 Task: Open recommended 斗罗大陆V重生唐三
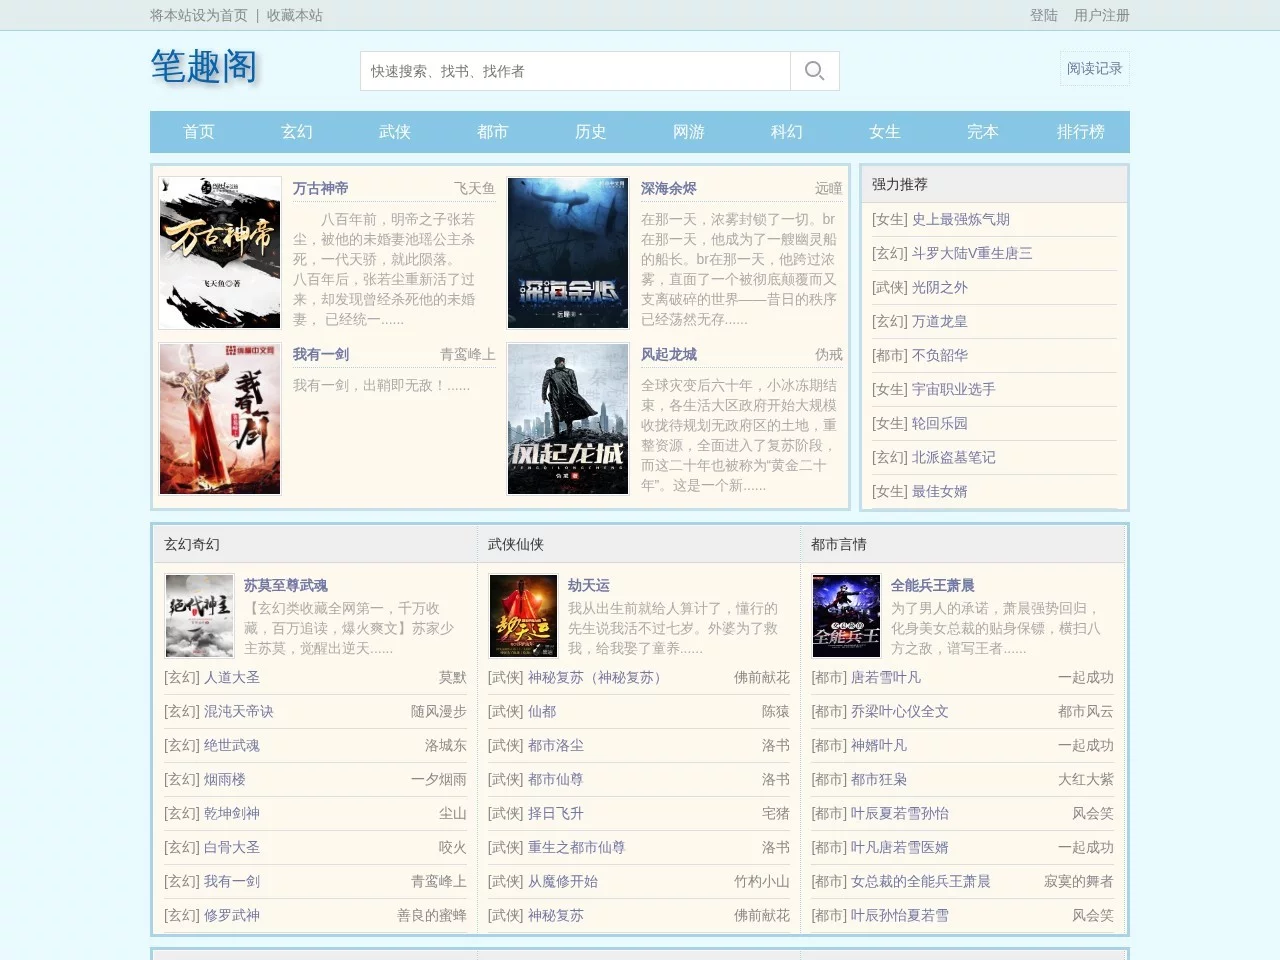pyautogui.click(x=972, y=253)
